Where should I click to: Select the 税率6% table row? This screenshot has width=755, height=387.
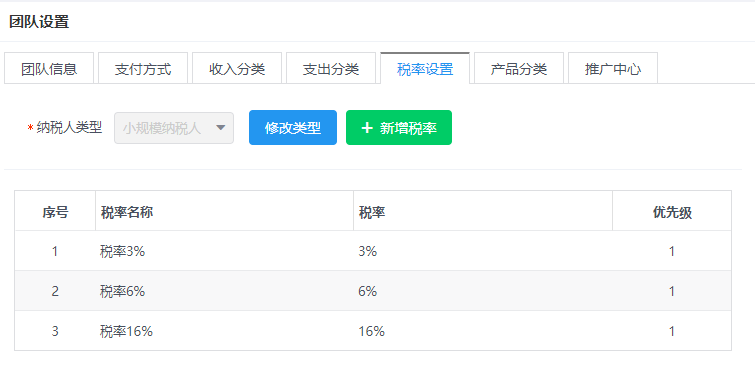point(373,291)
